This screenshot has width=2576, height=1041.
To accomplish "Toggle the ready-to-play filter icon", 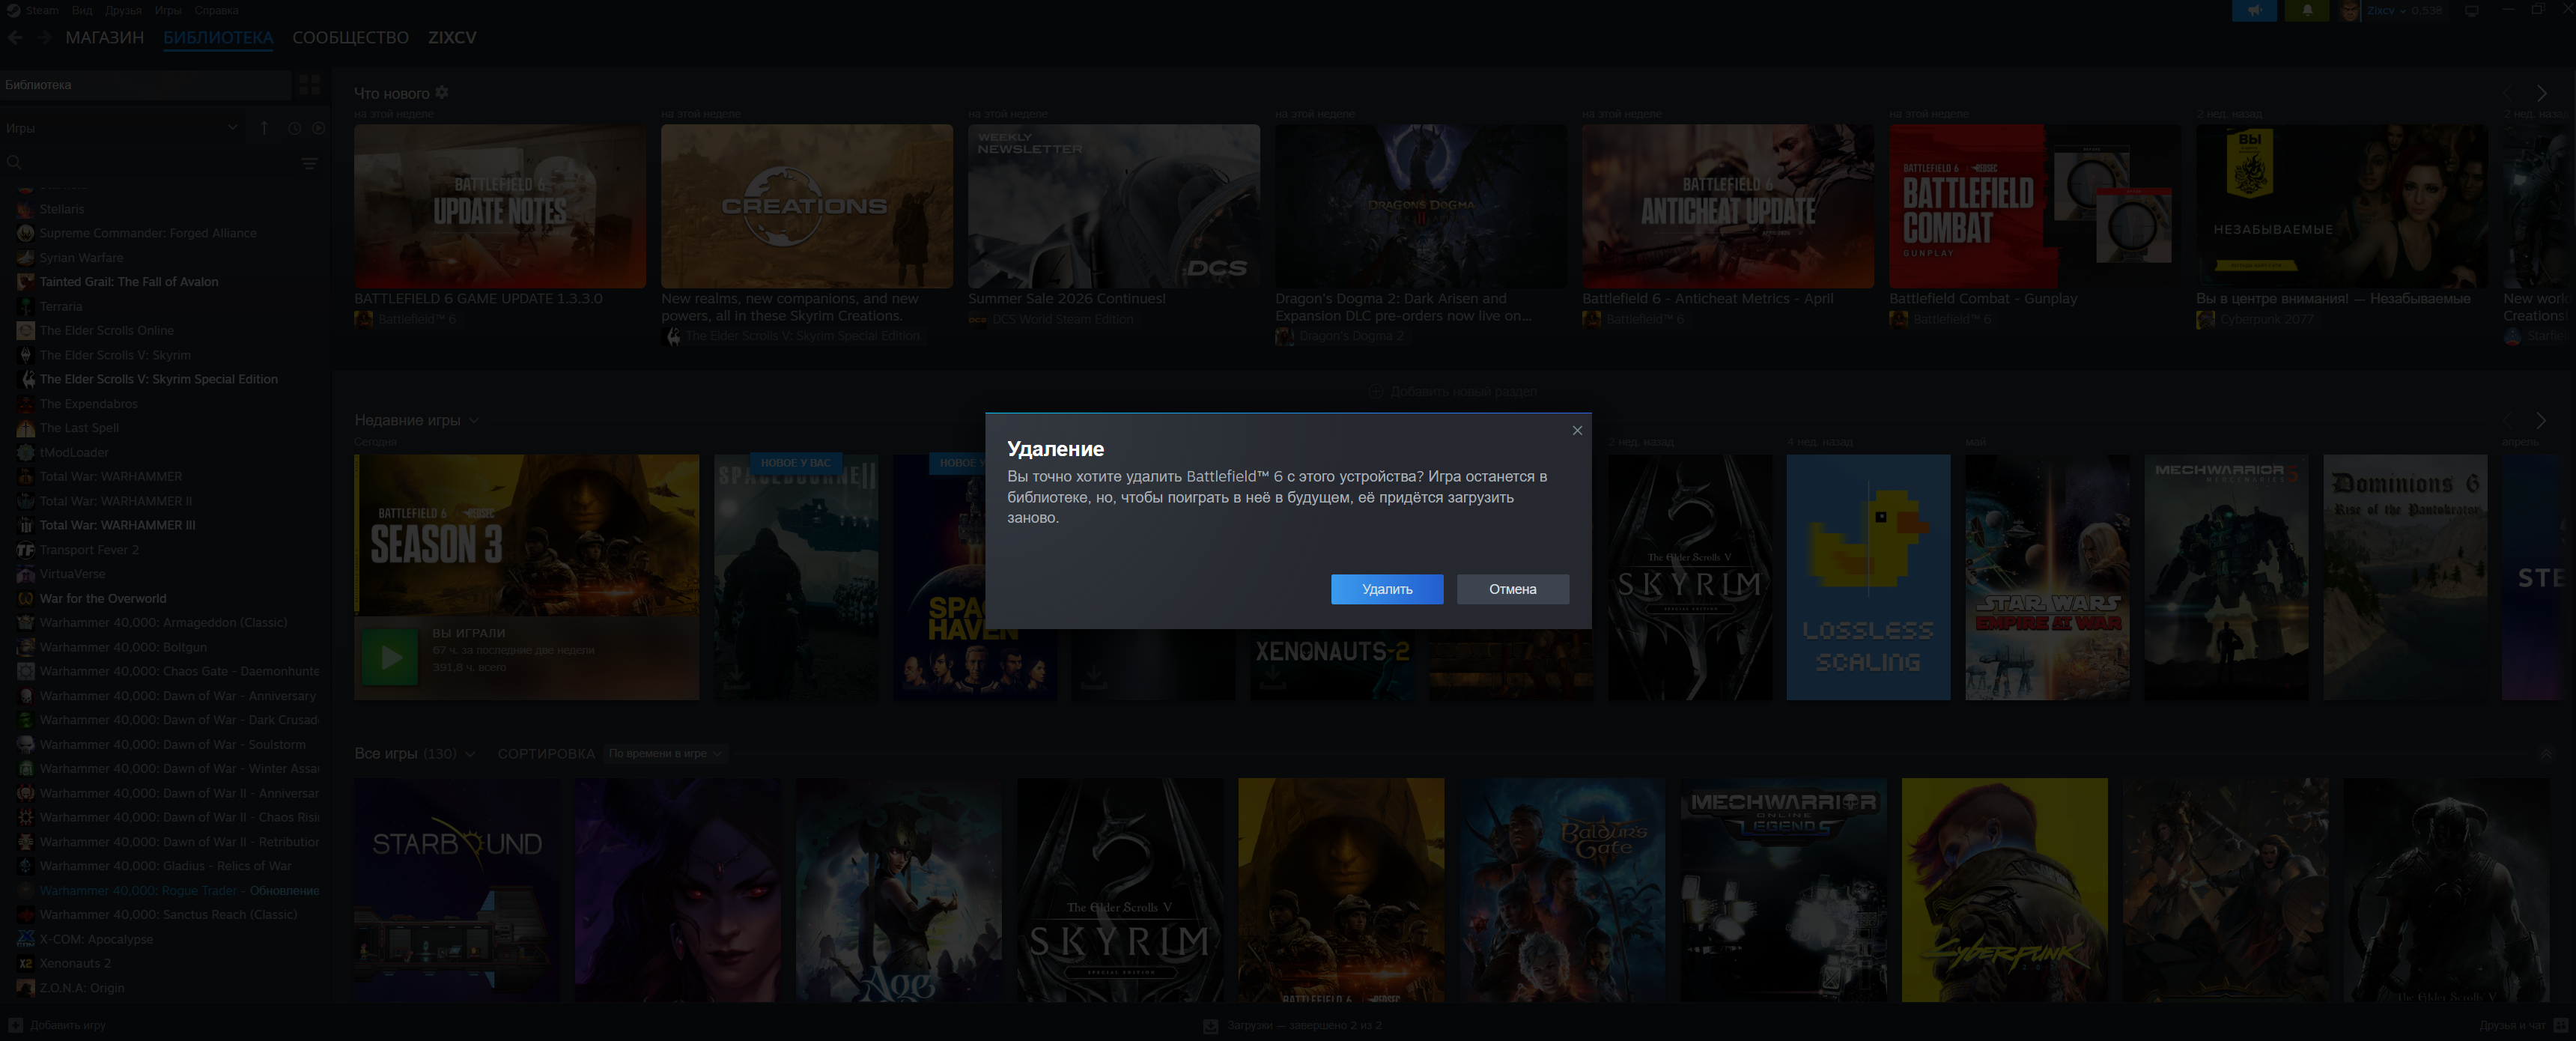I will (318, 128).
